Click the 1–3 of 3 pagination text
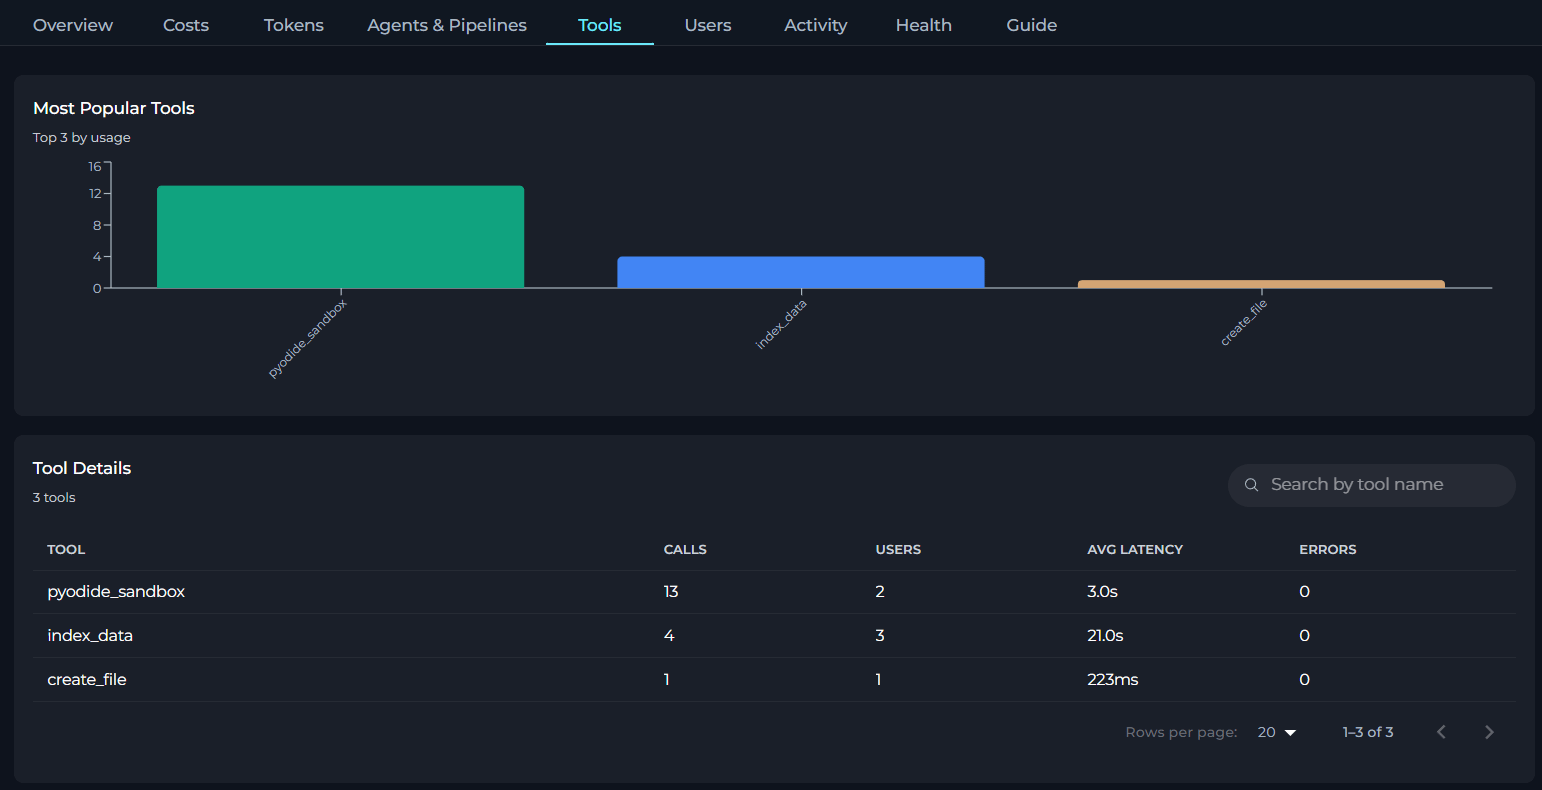 1368,732
